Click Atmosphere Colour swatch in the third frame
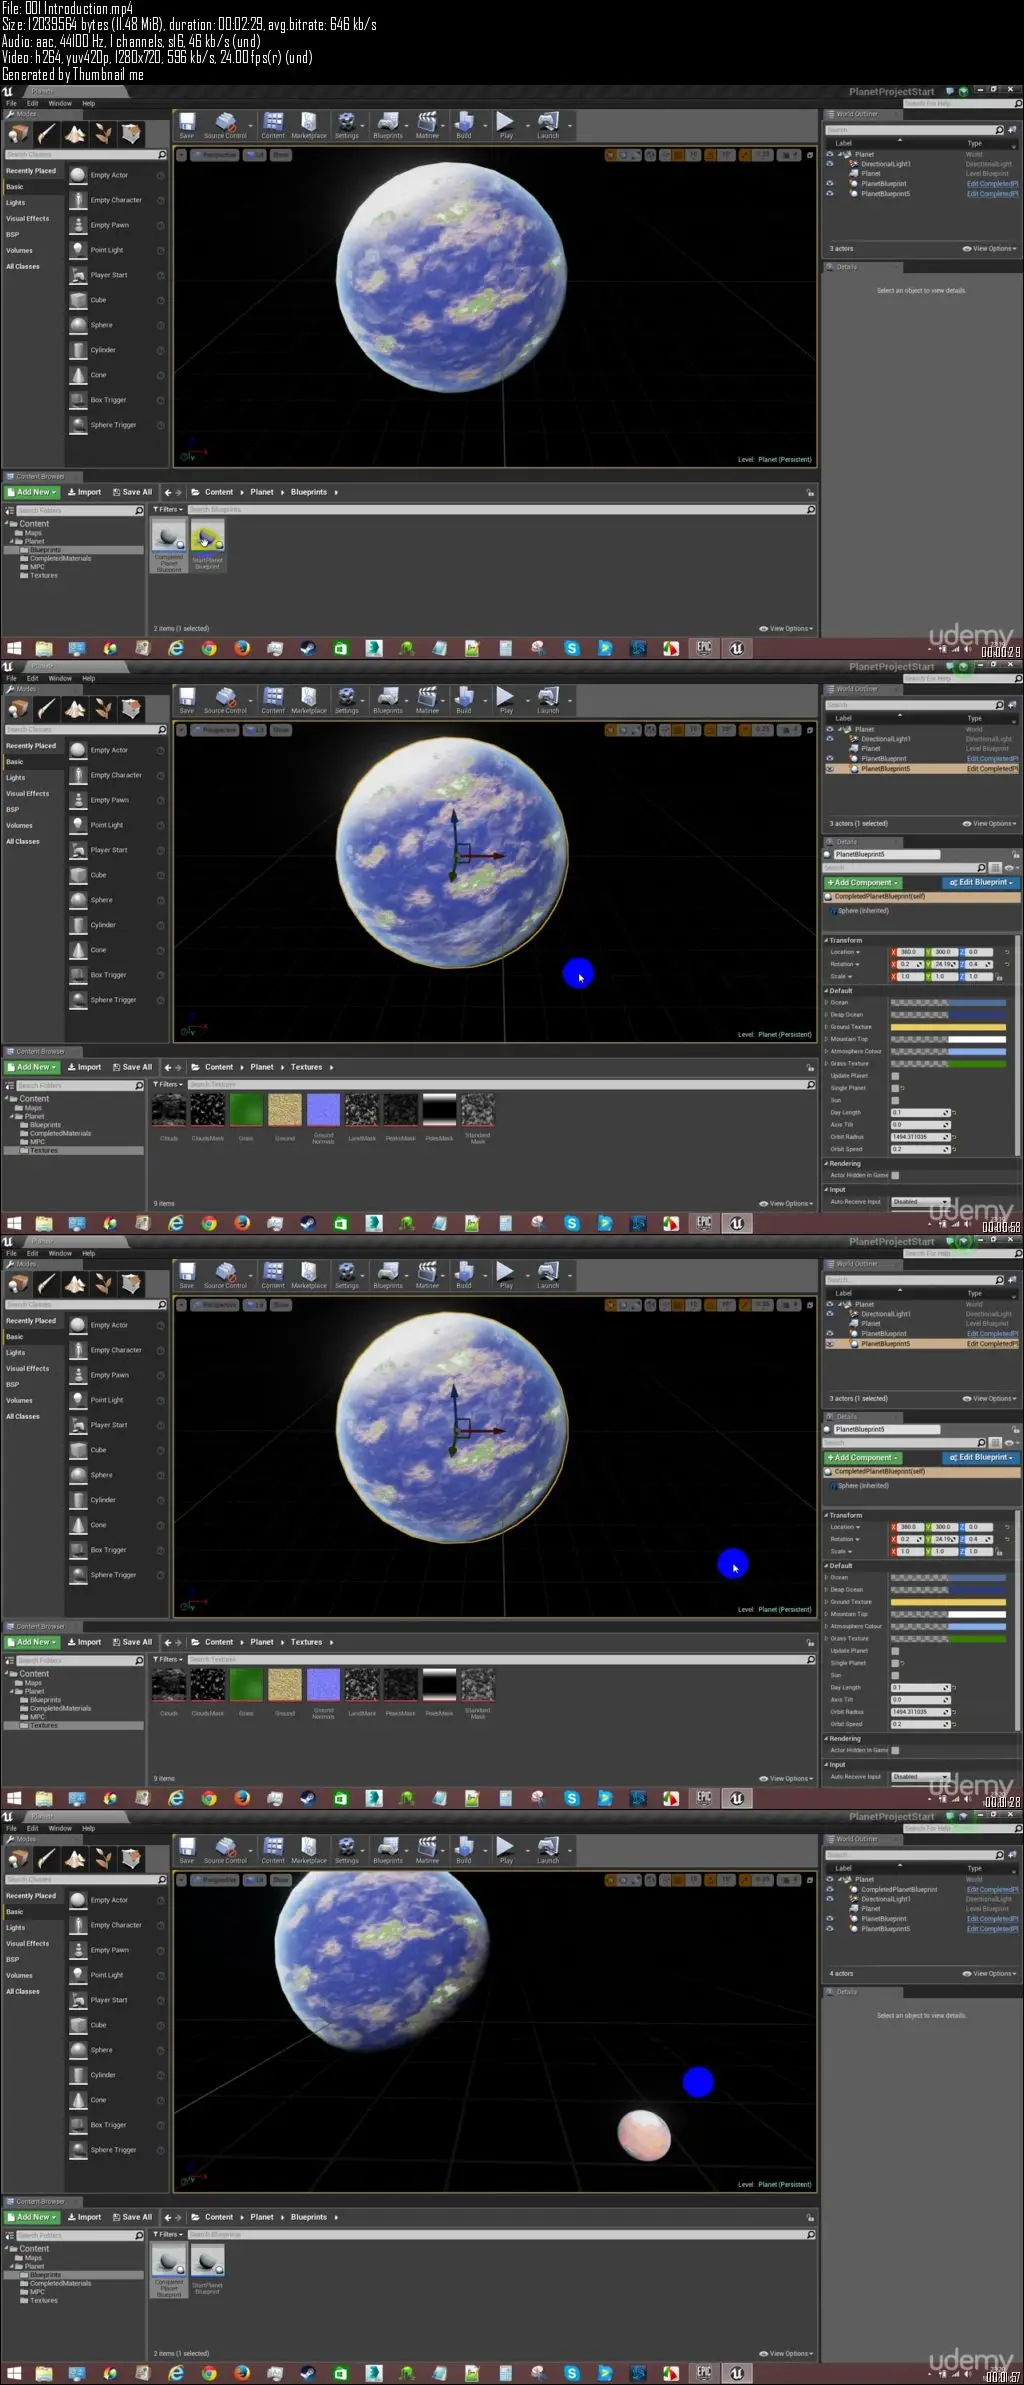The height and width of the screenshot is (2385, 1024). [948, 1626]
